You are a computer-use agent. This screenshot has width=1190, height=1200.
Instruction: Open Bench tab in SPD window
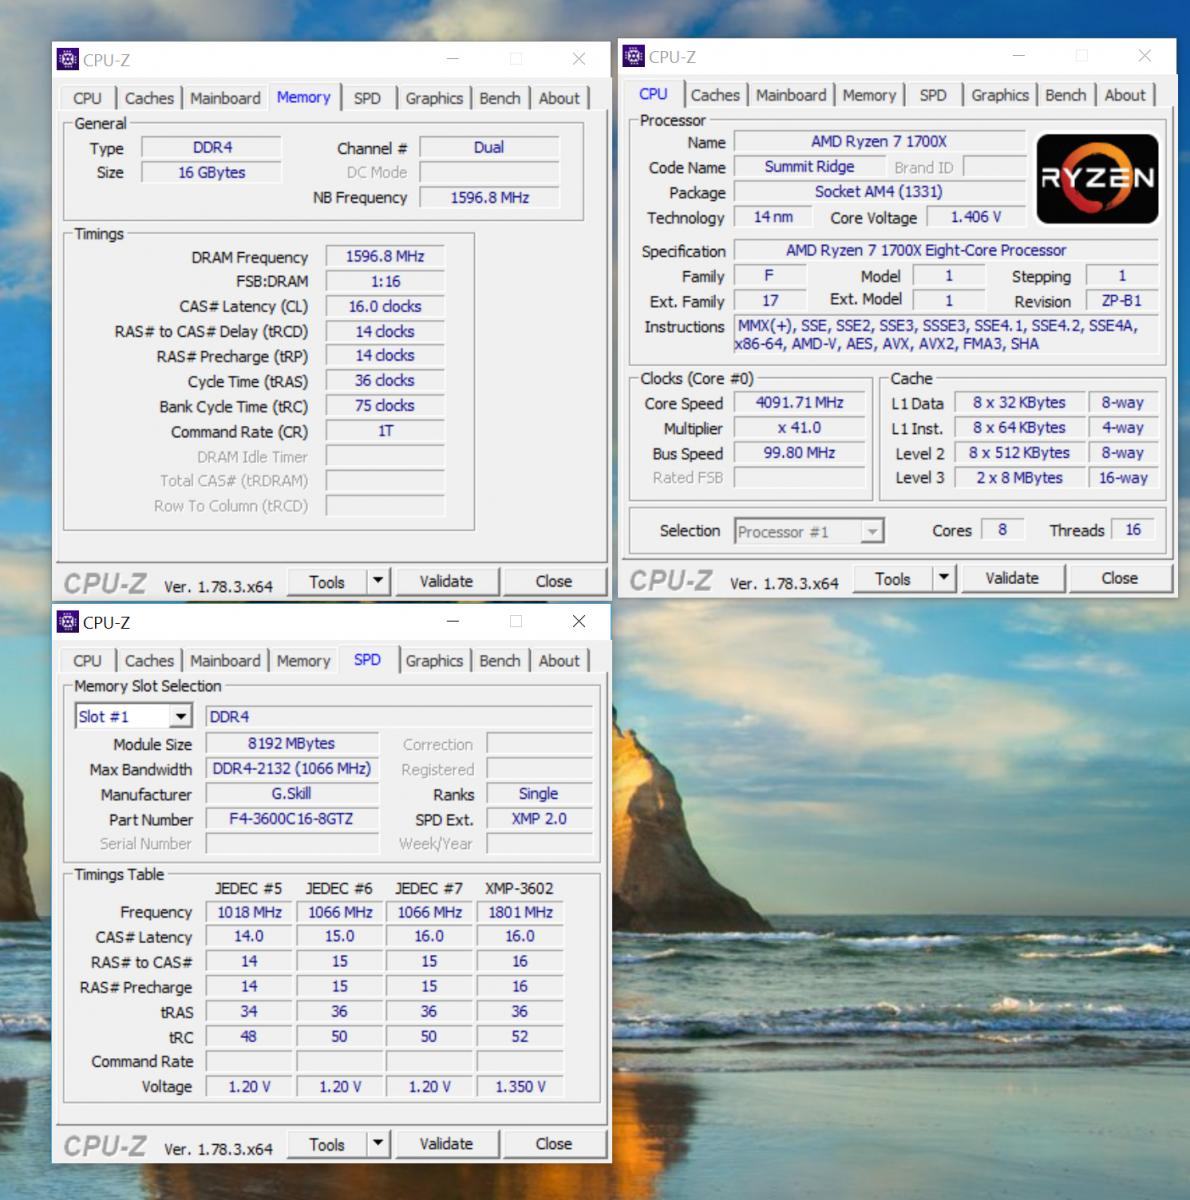pyautogui.click(x=499, y=661)
